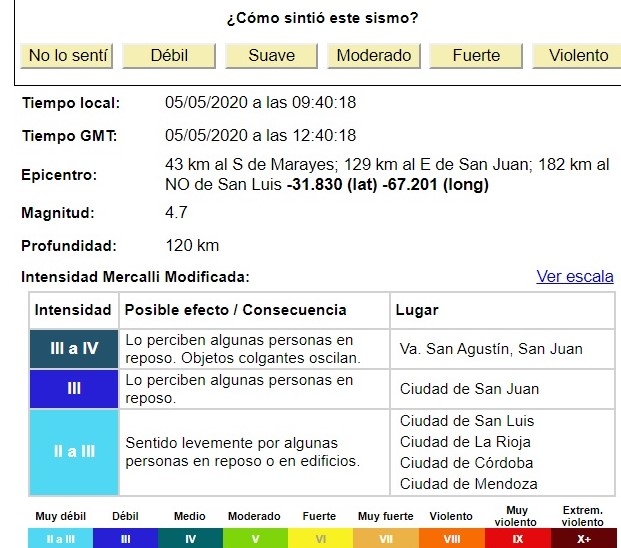The width and height of the screenshot is (621, 548).
Task: Click the depth value '120 km'
Action: [x=192, y=245]
